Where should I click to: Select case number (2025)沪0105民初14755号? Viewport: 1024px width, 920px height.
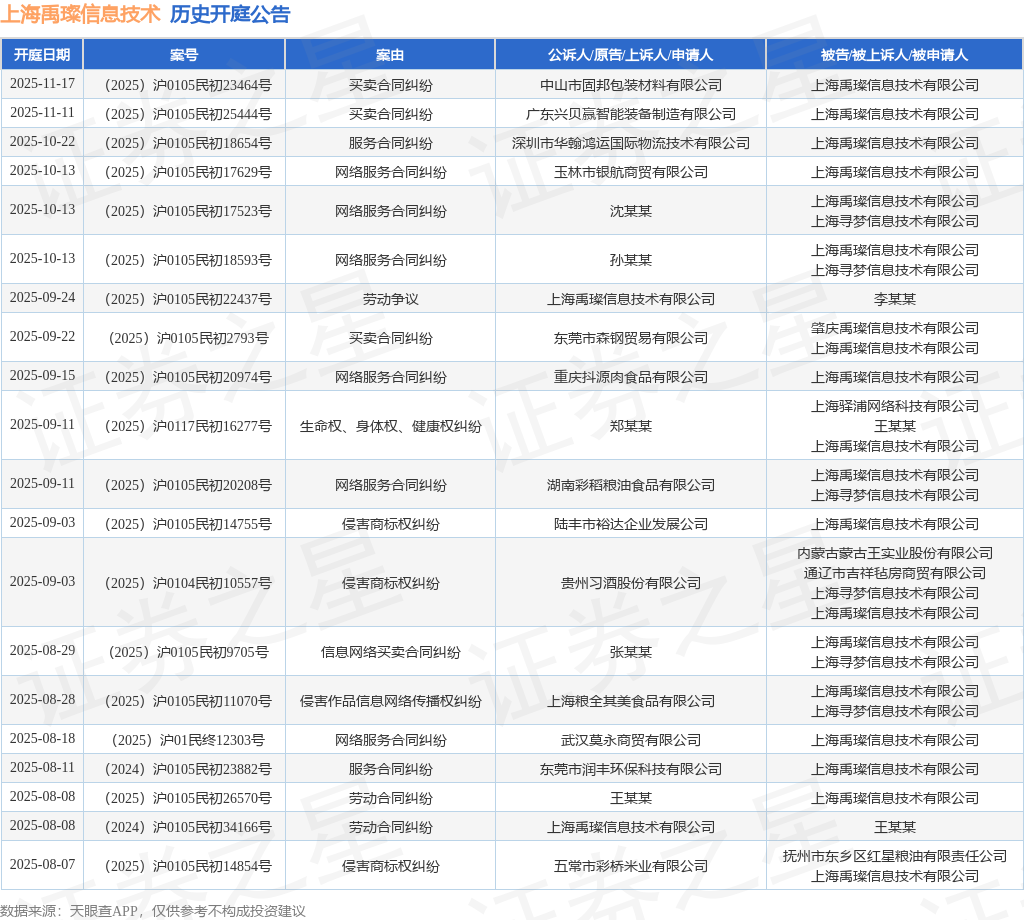[x=188, y=524]
